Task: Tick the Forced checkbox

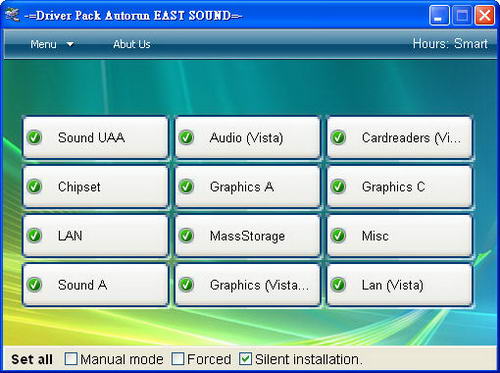Action: pyautogui.click(x=177, y=359)
